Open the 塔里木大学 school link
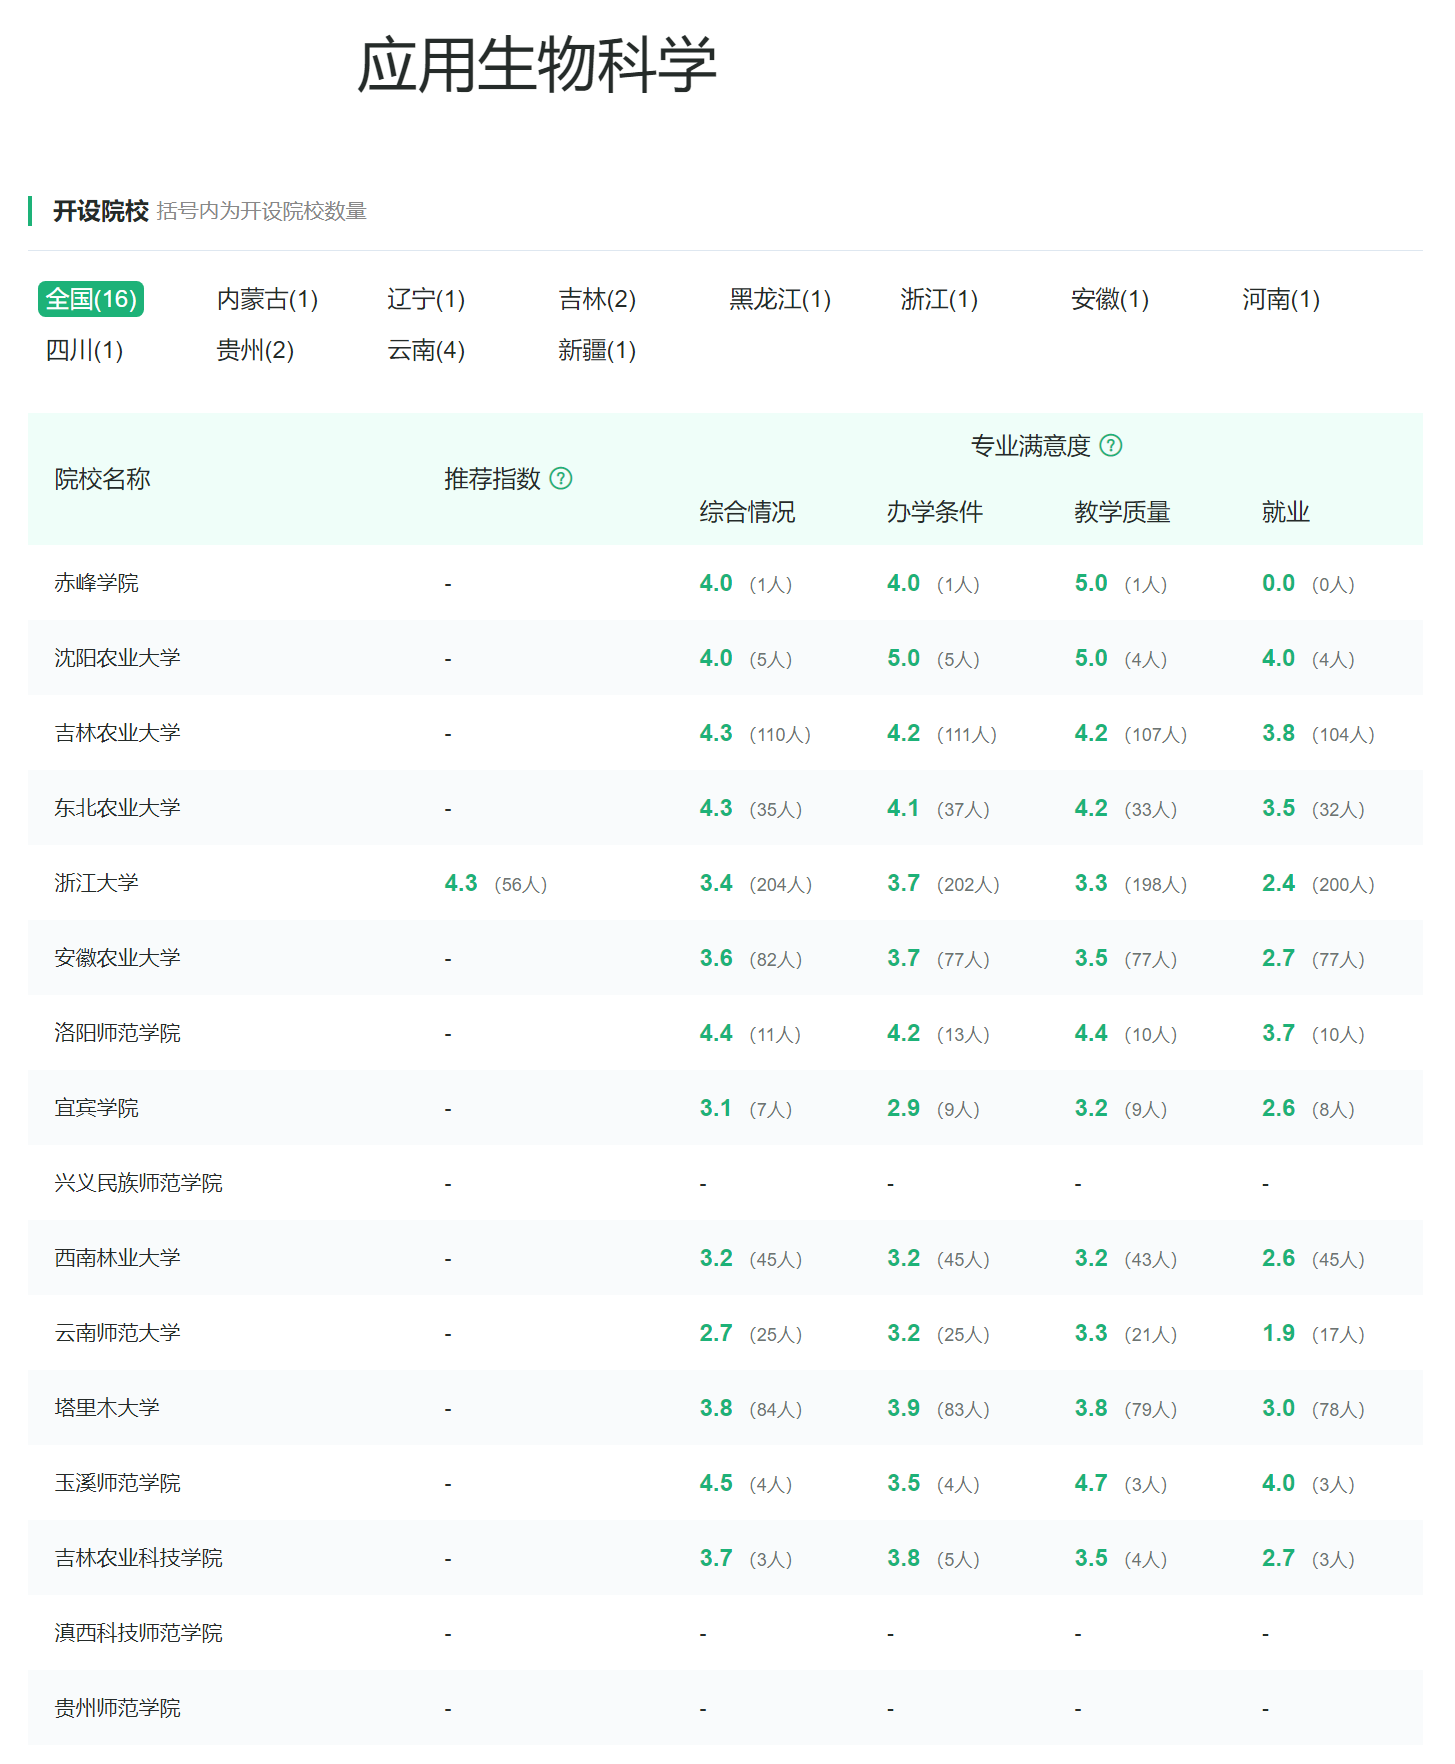1455x1764 pixels. 107,1408
